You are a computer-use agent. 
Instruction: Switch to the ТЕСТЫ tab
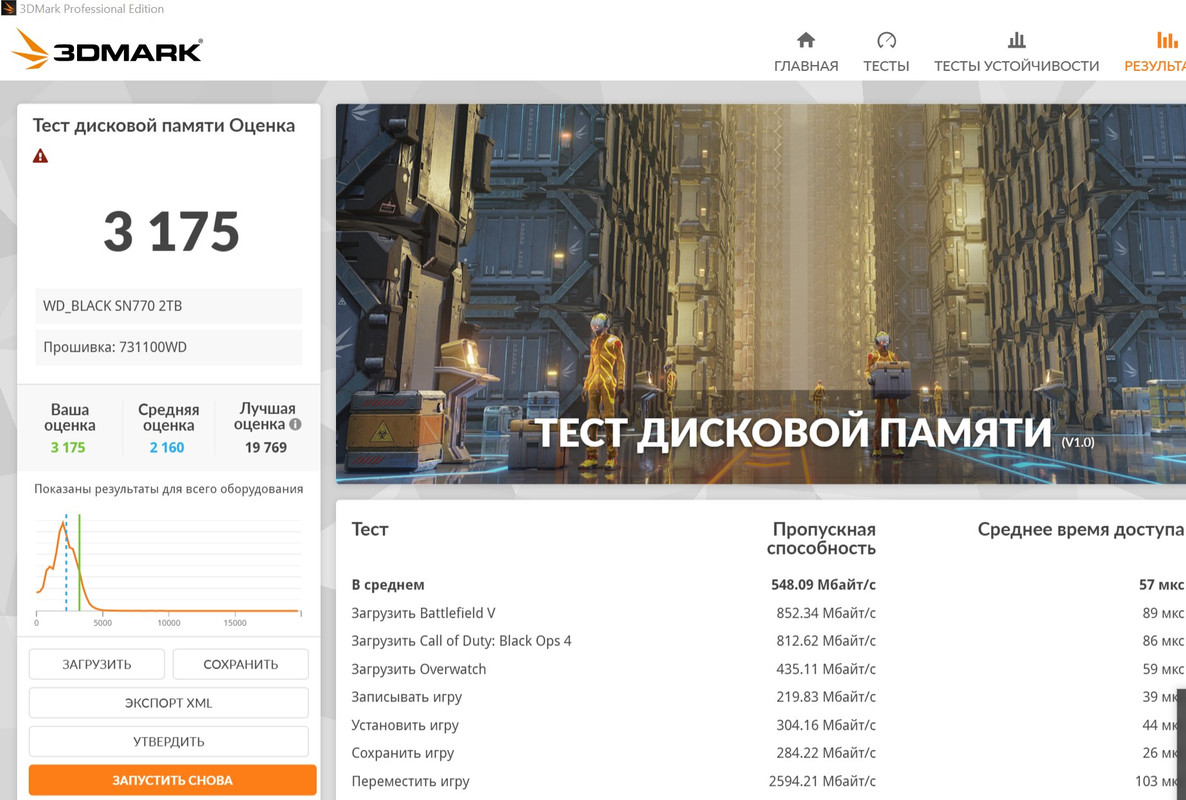click(x=886, y=53)
